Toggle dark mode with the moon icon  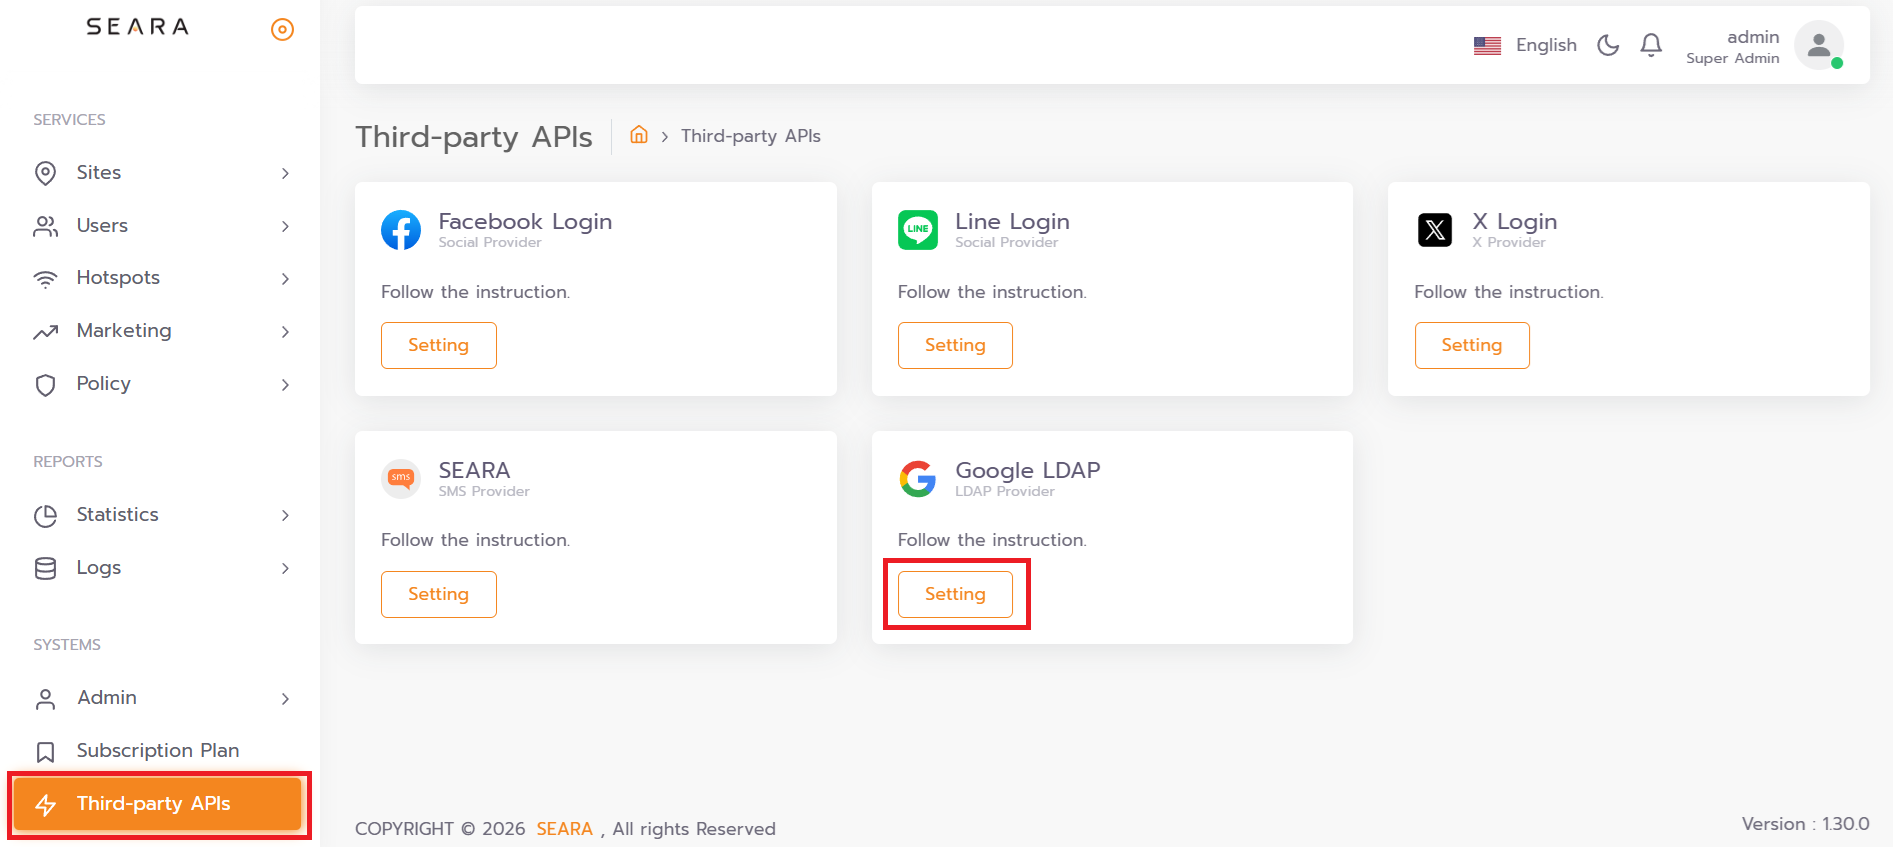(x=1608, y=45)
